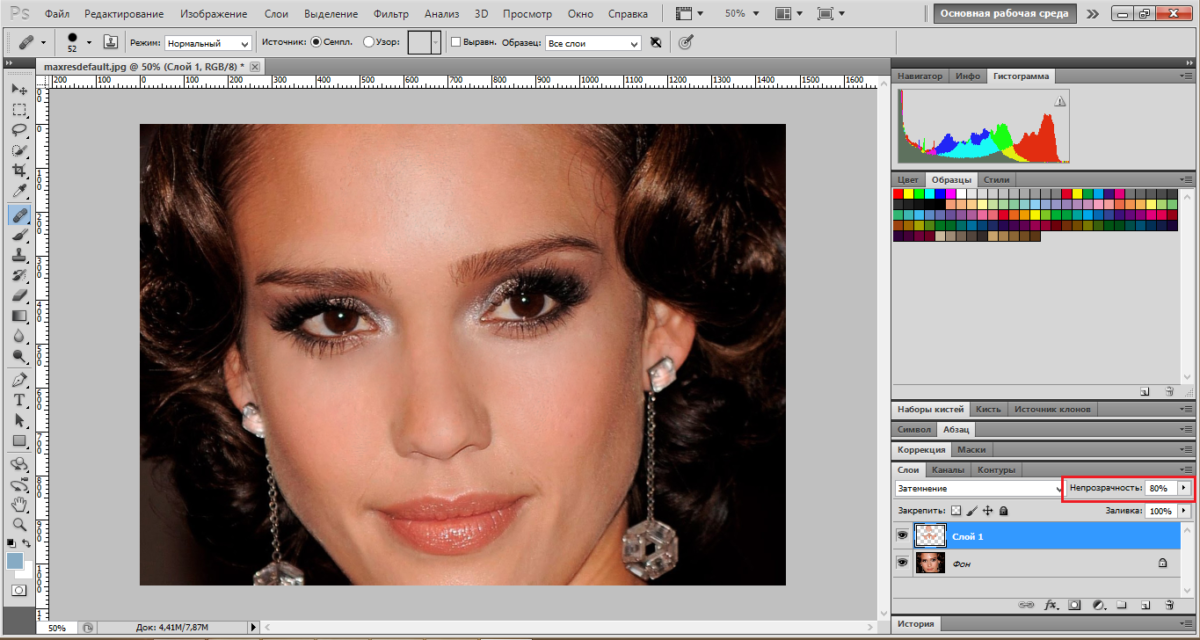
Task: Open the Образец dropdown showing Все слои
Action: point(592,44)
